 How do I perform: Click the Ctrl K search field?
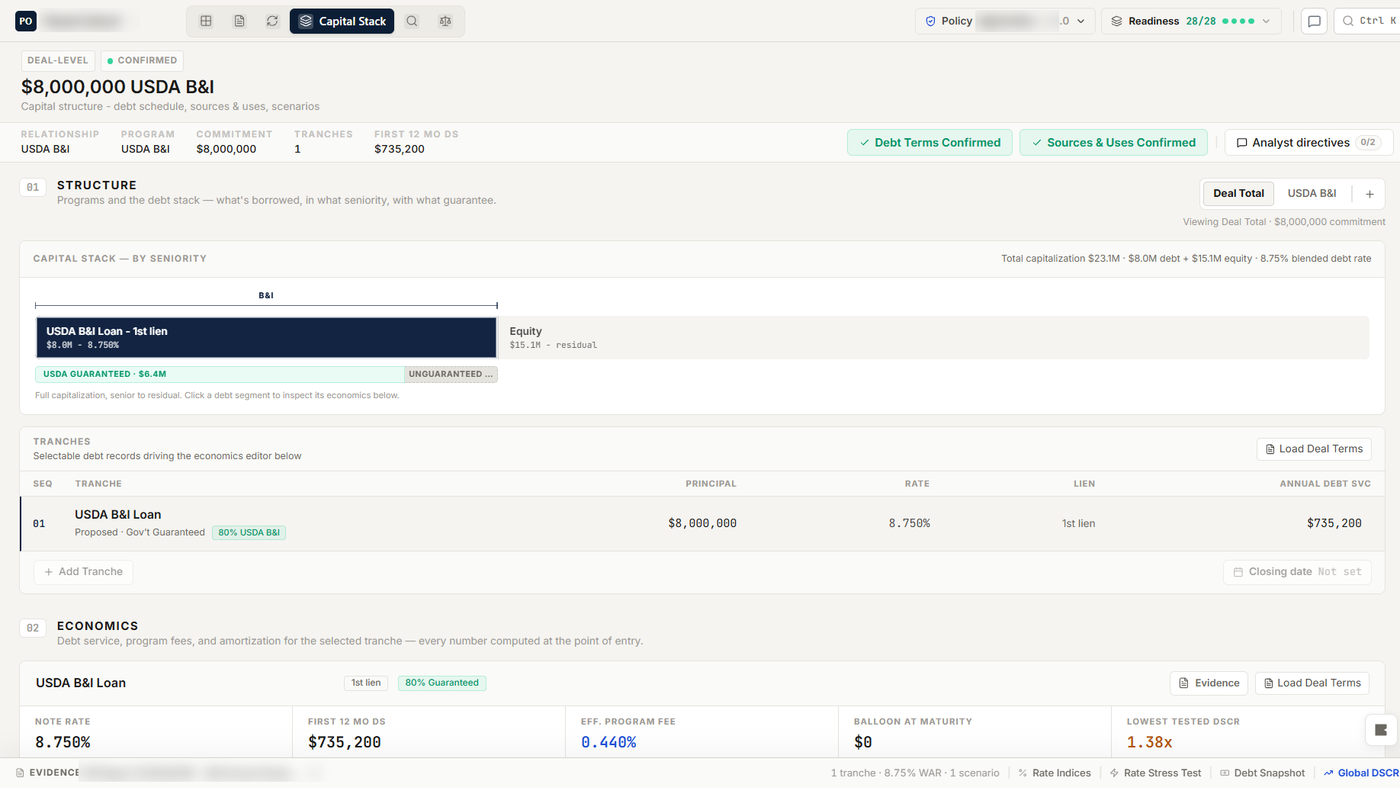[x=1367, y=21]
